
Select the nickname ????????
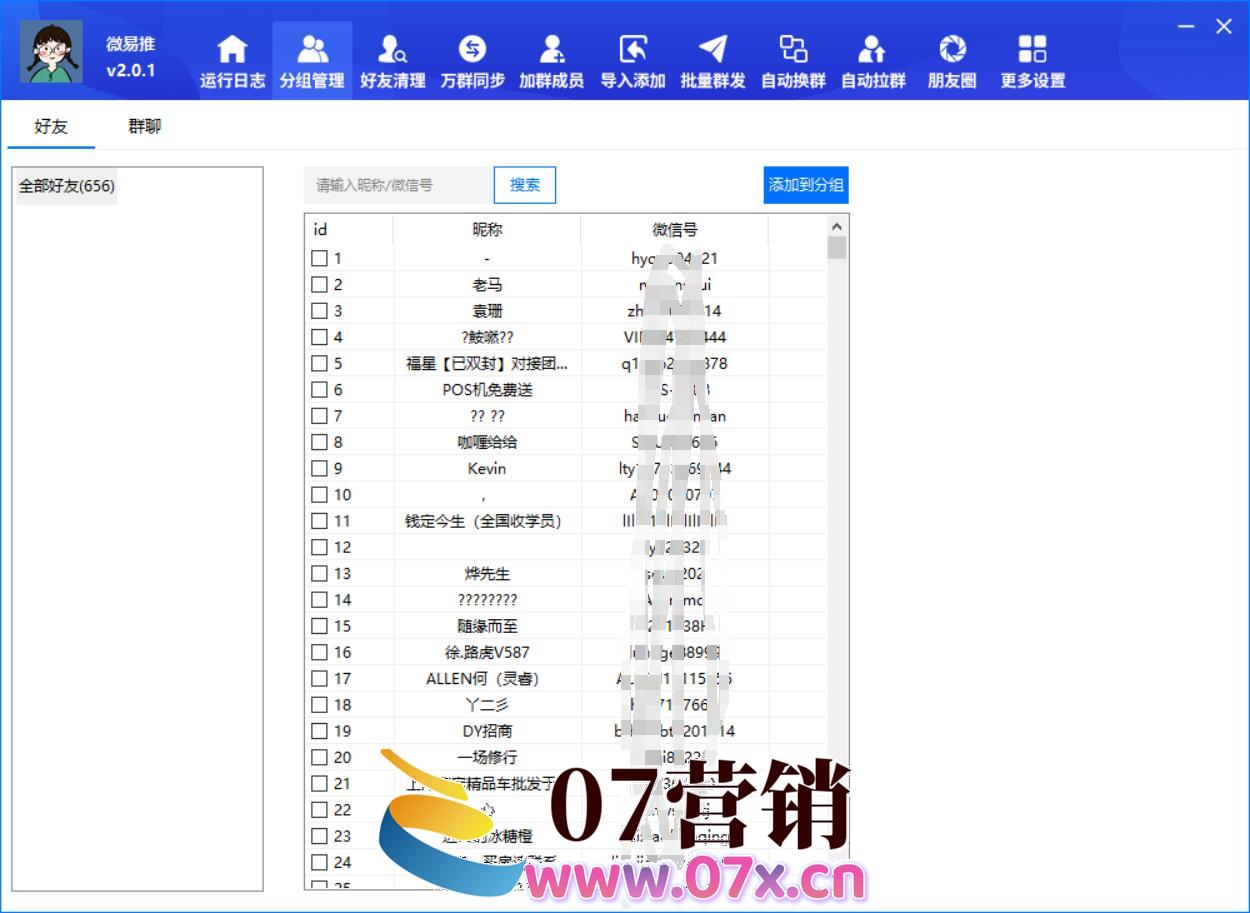pyautogui.click(x=487, y=600)
